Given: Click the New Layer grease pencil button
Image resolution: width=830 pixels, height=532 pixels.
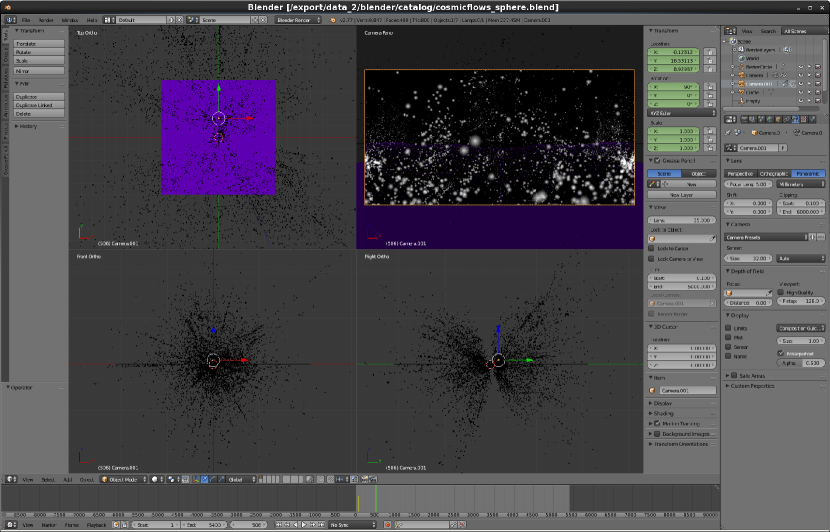Looking at the screenshot, I should pyautogui.click(x=681, y=195).
